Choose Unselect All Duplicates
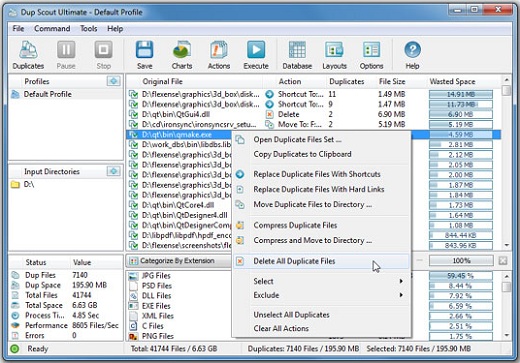 pos(321,315)
